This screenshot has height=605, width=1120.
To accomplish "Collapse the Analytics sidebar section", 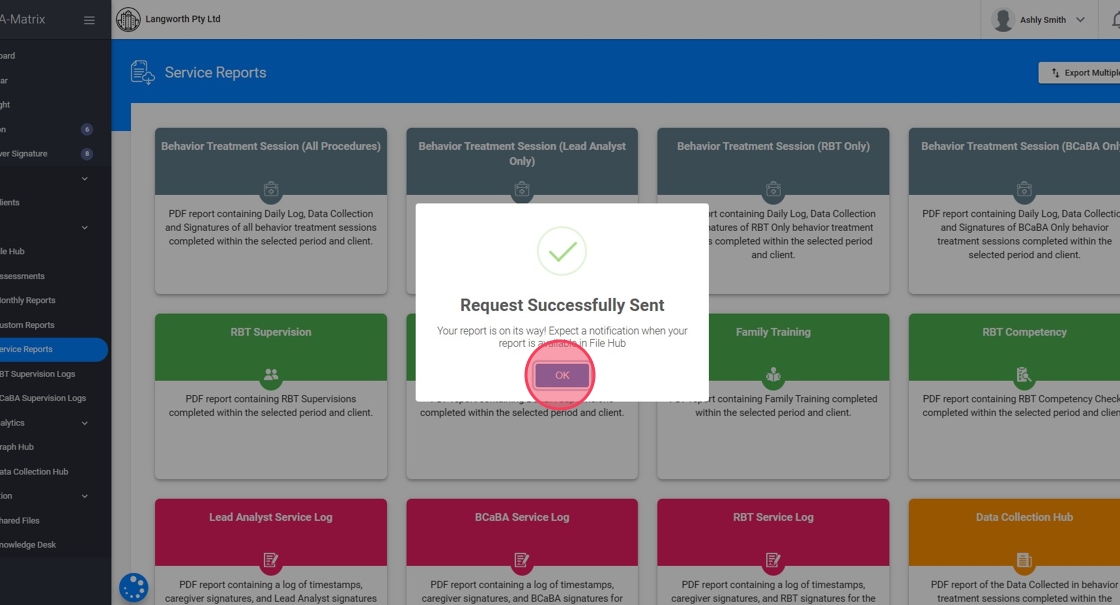I will tap(84, 423).
